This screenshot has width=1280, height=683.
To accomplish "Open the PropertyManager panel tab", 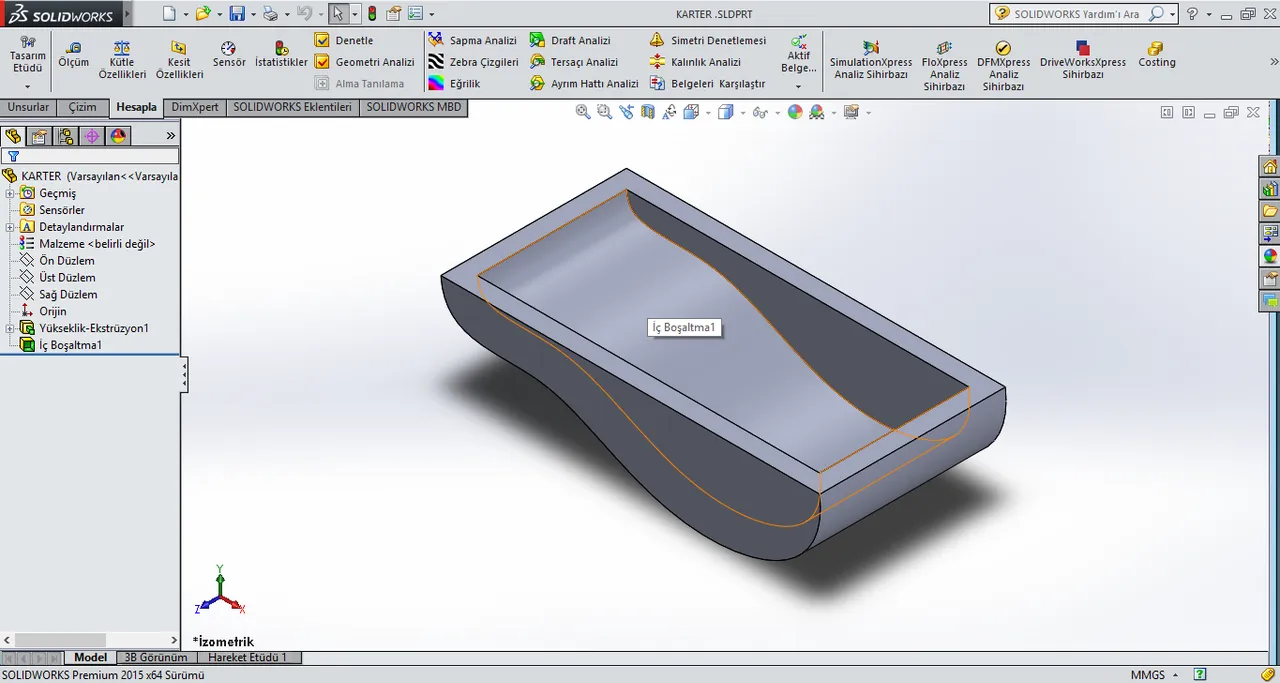I will (39, 136).
